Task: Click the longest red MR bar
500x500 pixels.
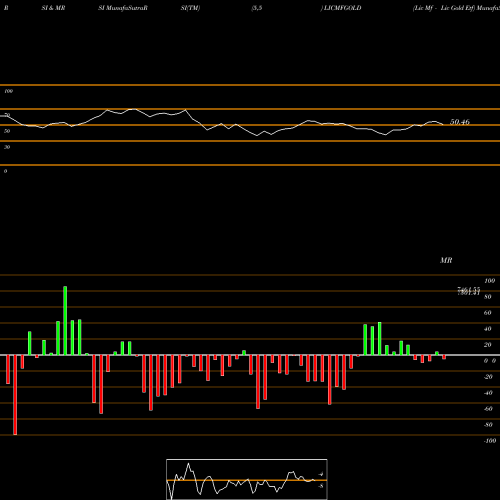Action: point(15,395)
